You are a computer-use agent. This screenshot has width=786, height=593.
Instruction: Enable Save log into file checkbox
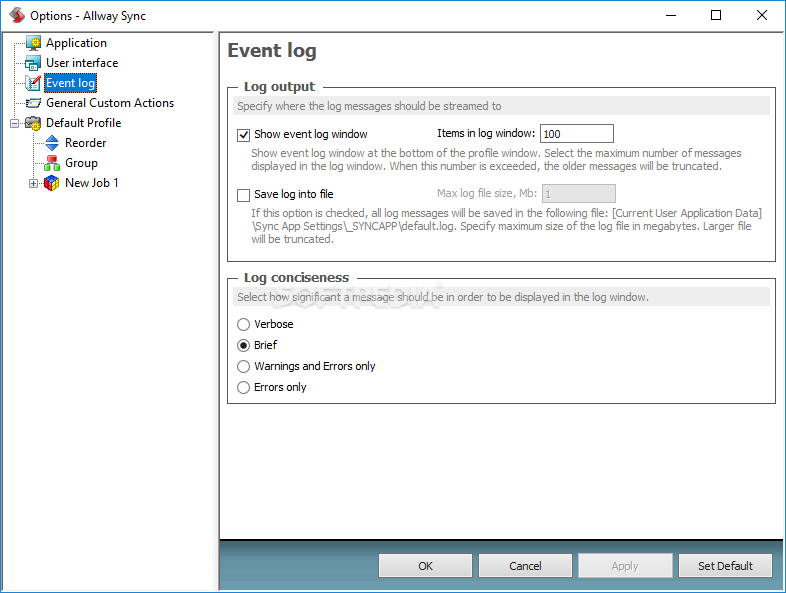pos(244,195)
